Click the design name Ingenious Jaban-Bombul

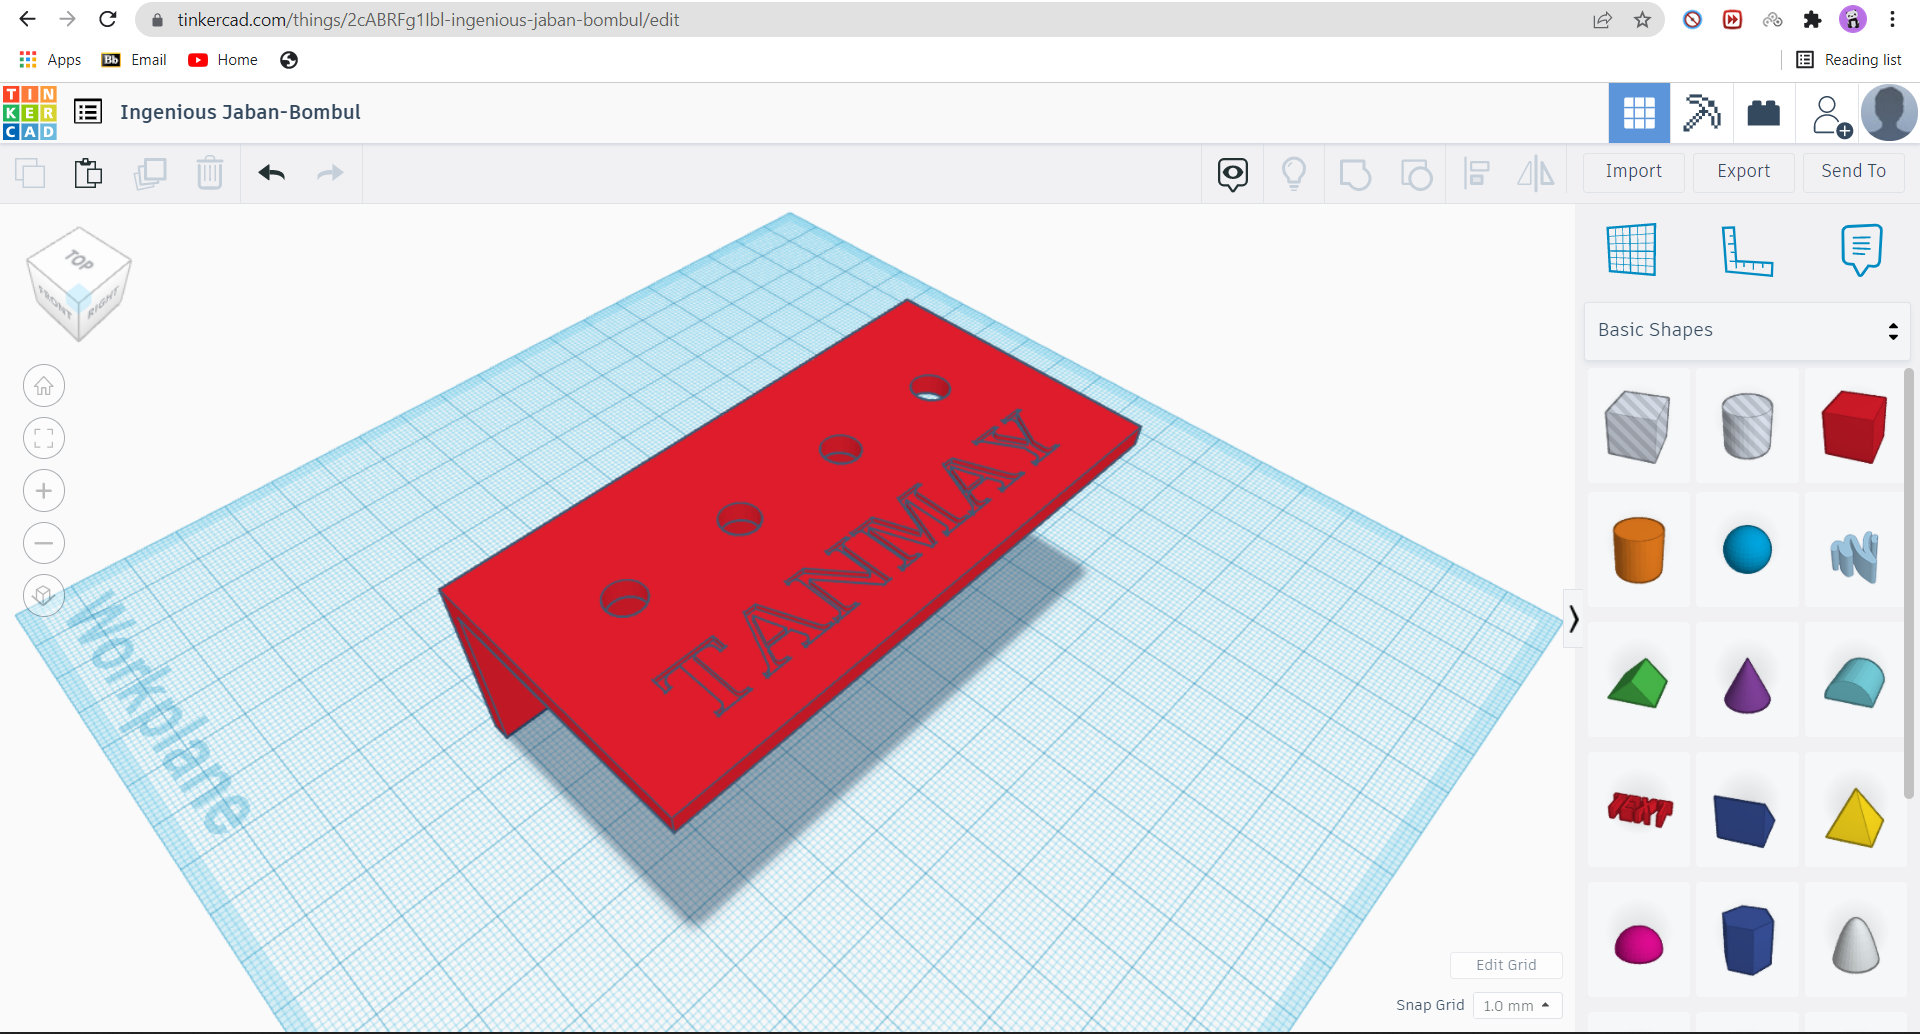coord(240,112)
